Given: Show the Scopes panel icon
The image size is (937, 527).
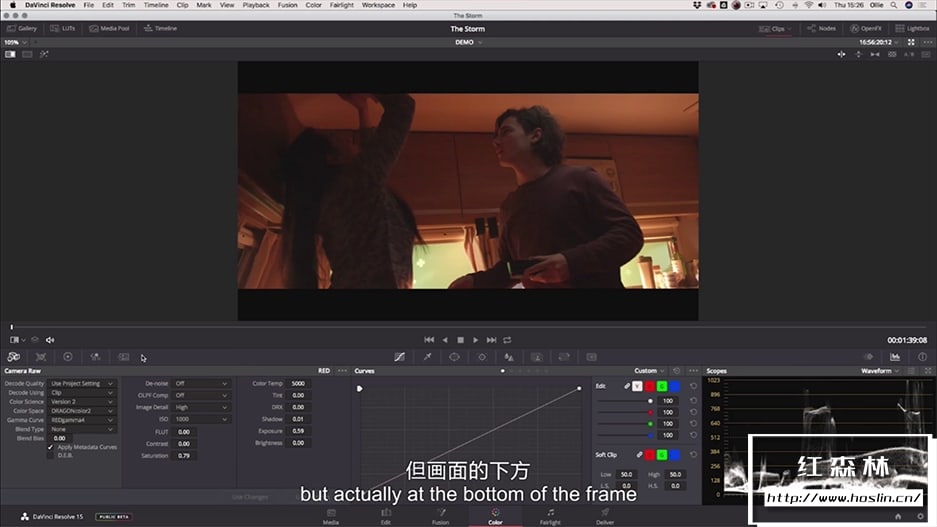Looking at the screenshot, I should [x=895, y=357].
